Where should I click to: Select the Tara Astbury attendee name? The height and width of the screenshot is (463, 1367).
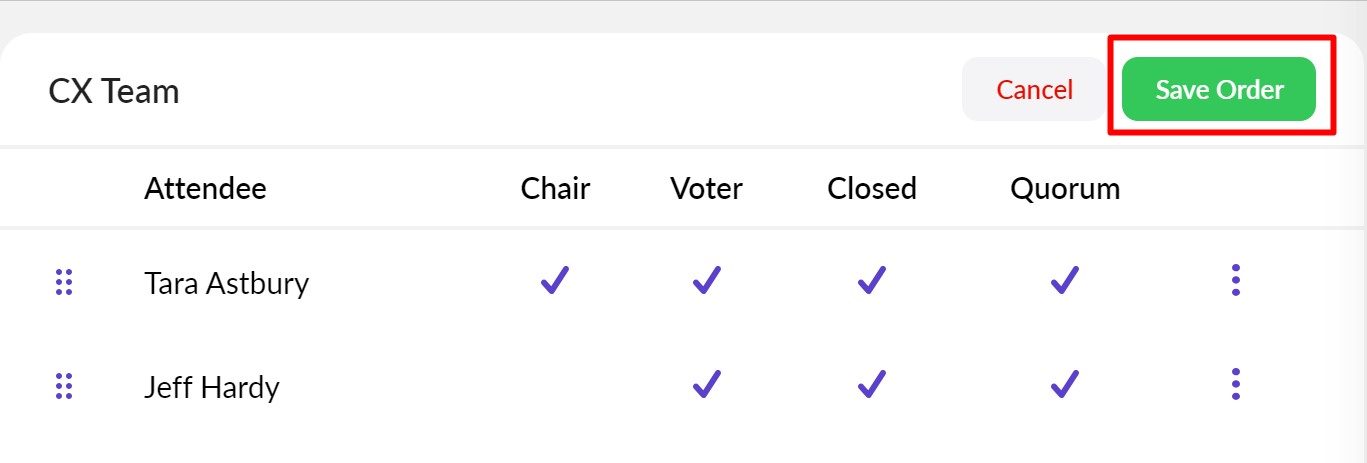pos(226,284)
